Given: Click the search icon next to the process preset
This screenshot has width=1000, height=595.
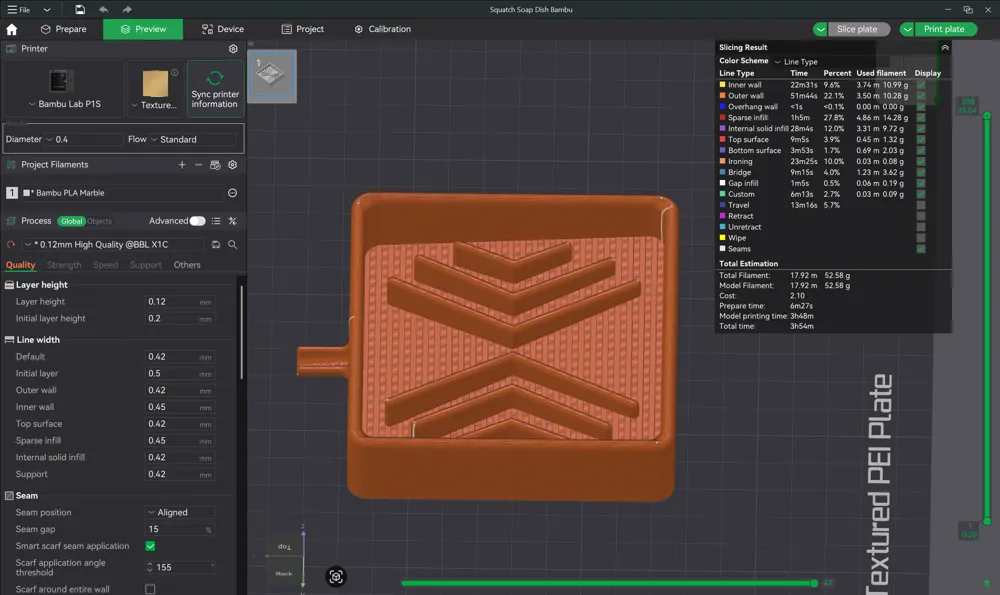Looking at the screenshot, I should pyautogui.click(x=233, y=244).
